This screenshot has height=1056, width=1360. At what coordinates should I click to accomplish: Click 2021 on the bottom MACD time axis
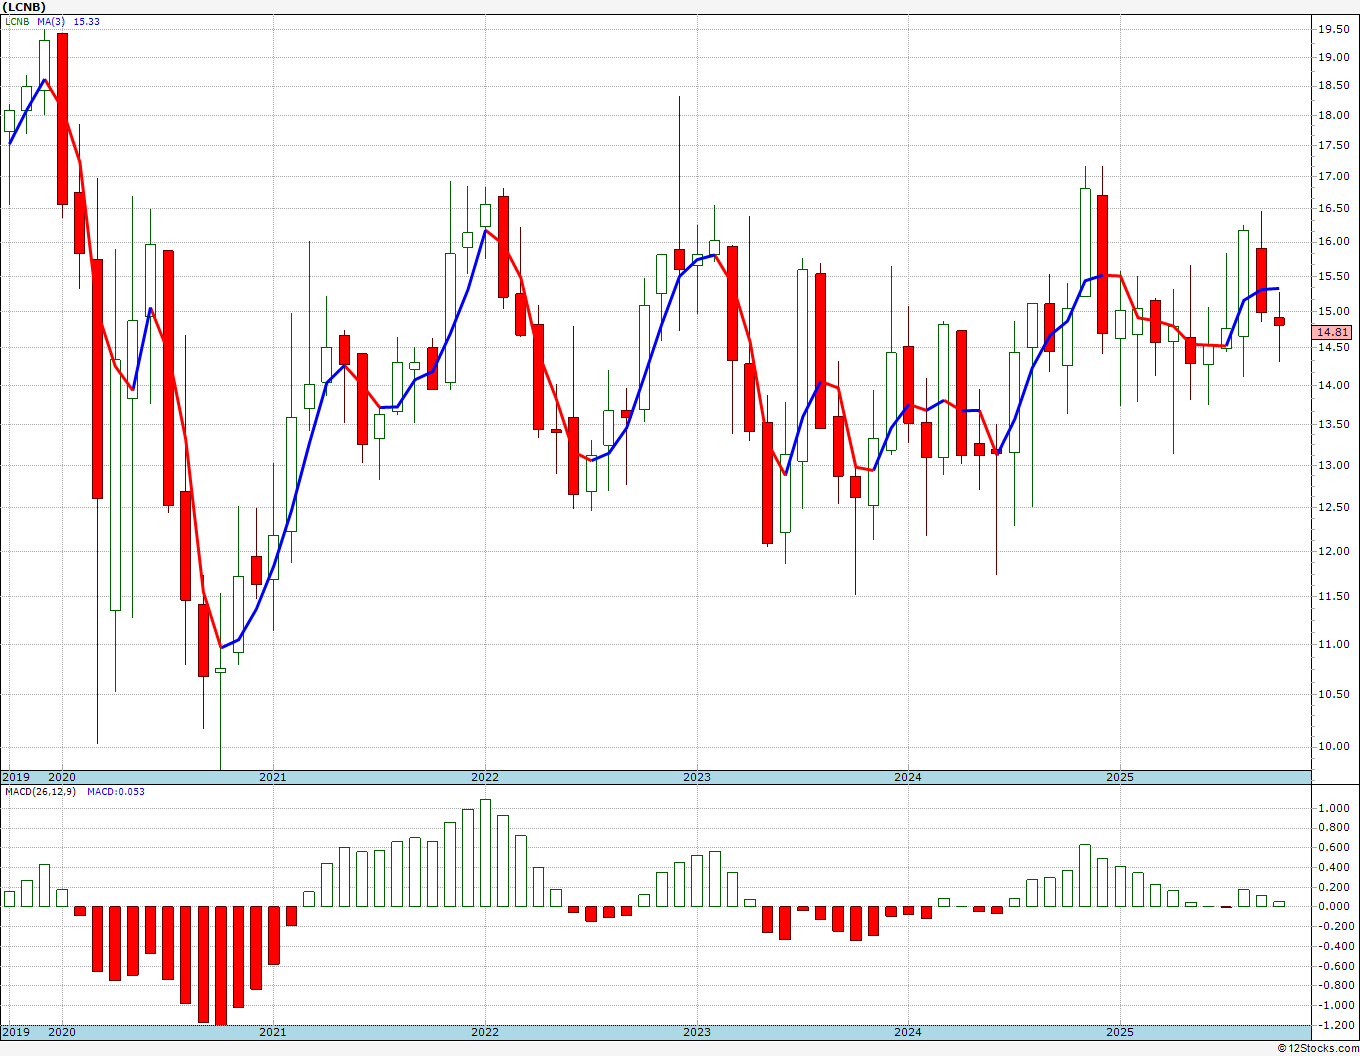[273, 1032]
